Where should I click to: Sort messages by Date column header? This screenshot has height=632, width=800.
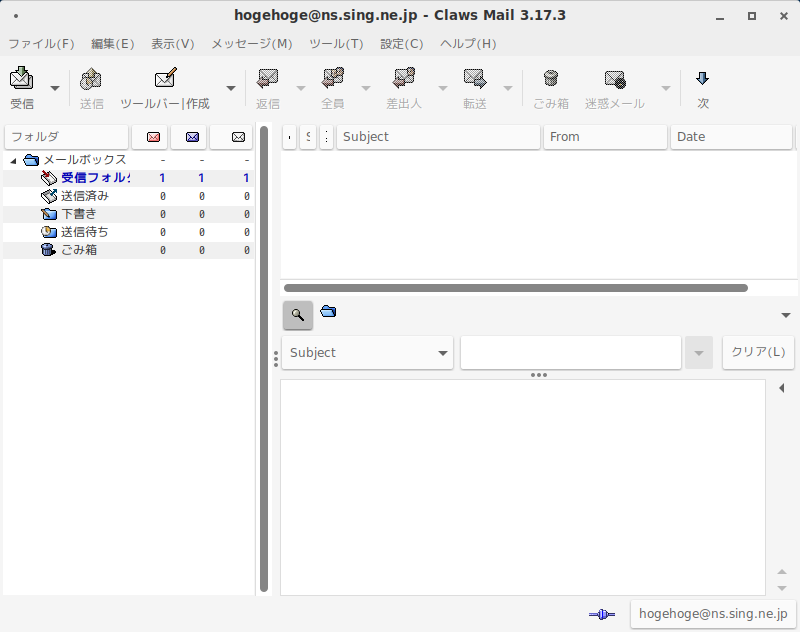point(731,137)
